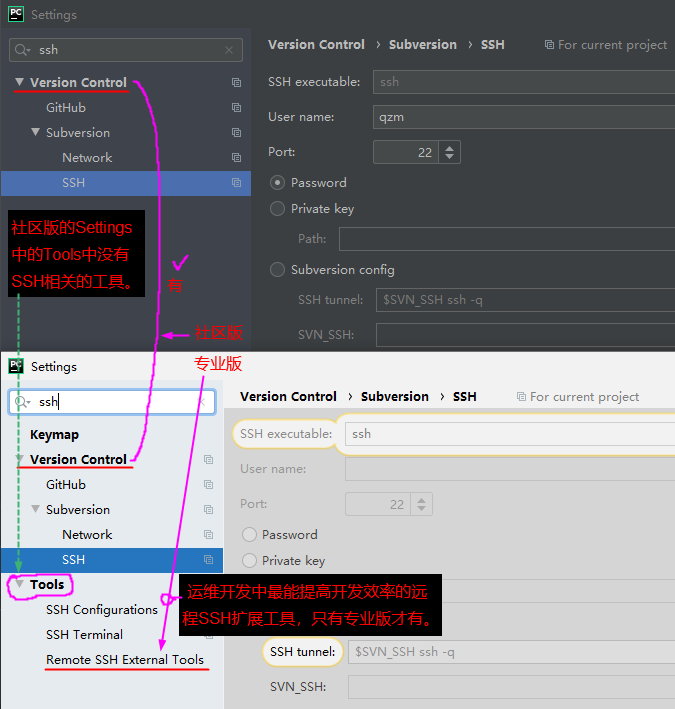Click project-scope icon beside GitHub in dark tree

[236, 108]
